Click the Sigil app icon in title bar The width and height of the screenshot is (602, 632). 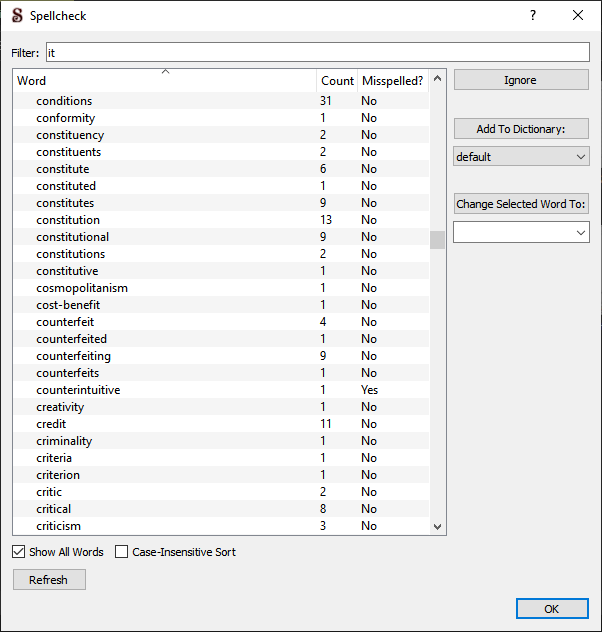point(16,15)
